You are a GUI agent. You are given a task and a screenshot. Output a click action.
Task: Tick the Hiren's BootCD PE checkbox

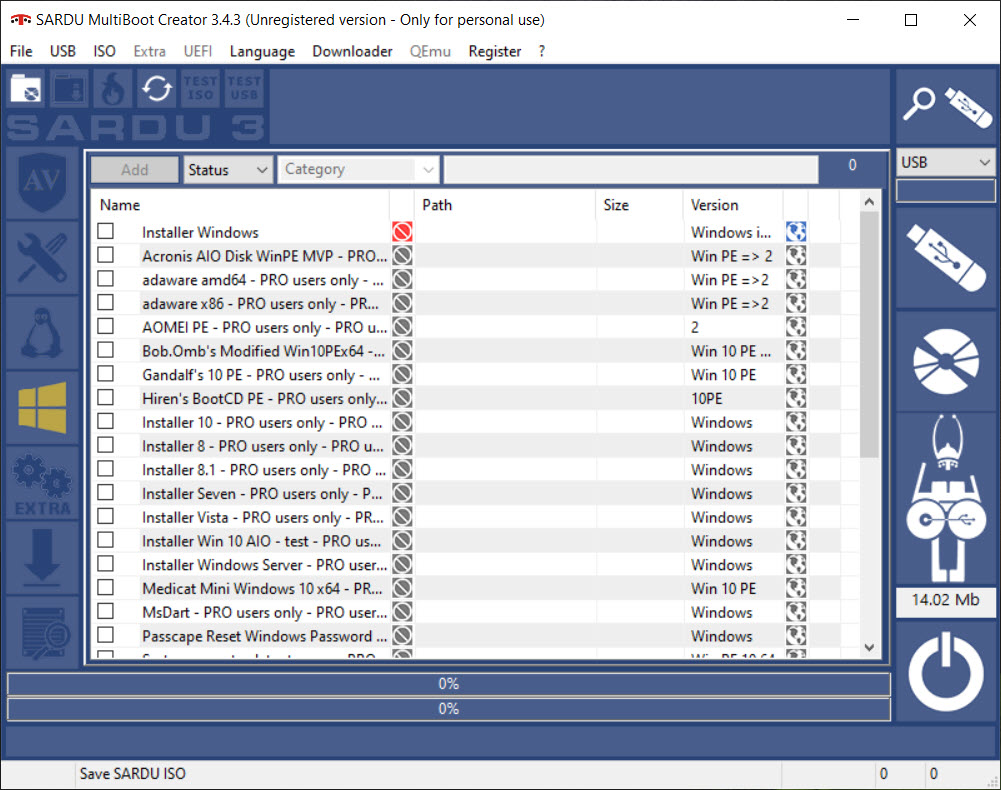pos(105,398)
